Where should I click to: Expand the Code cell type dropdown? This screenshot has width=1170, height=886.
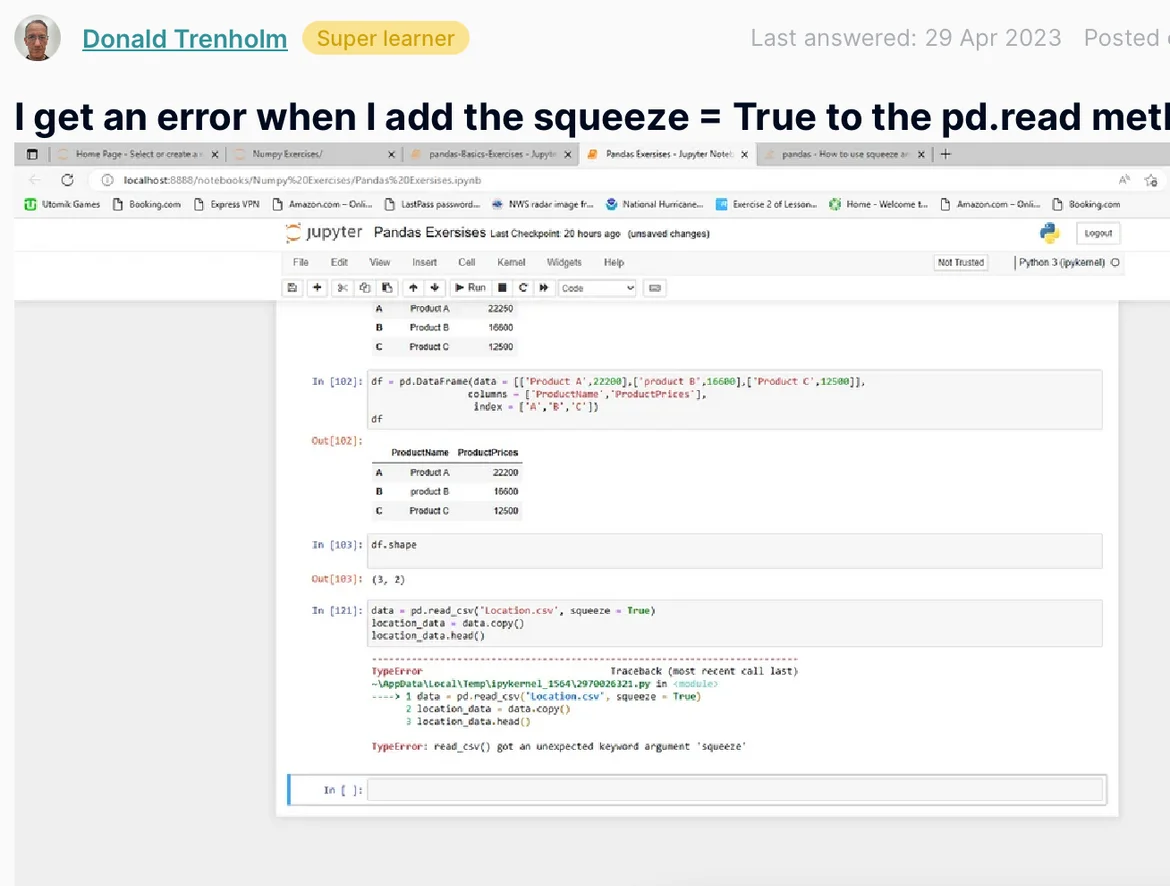point(598,288)
